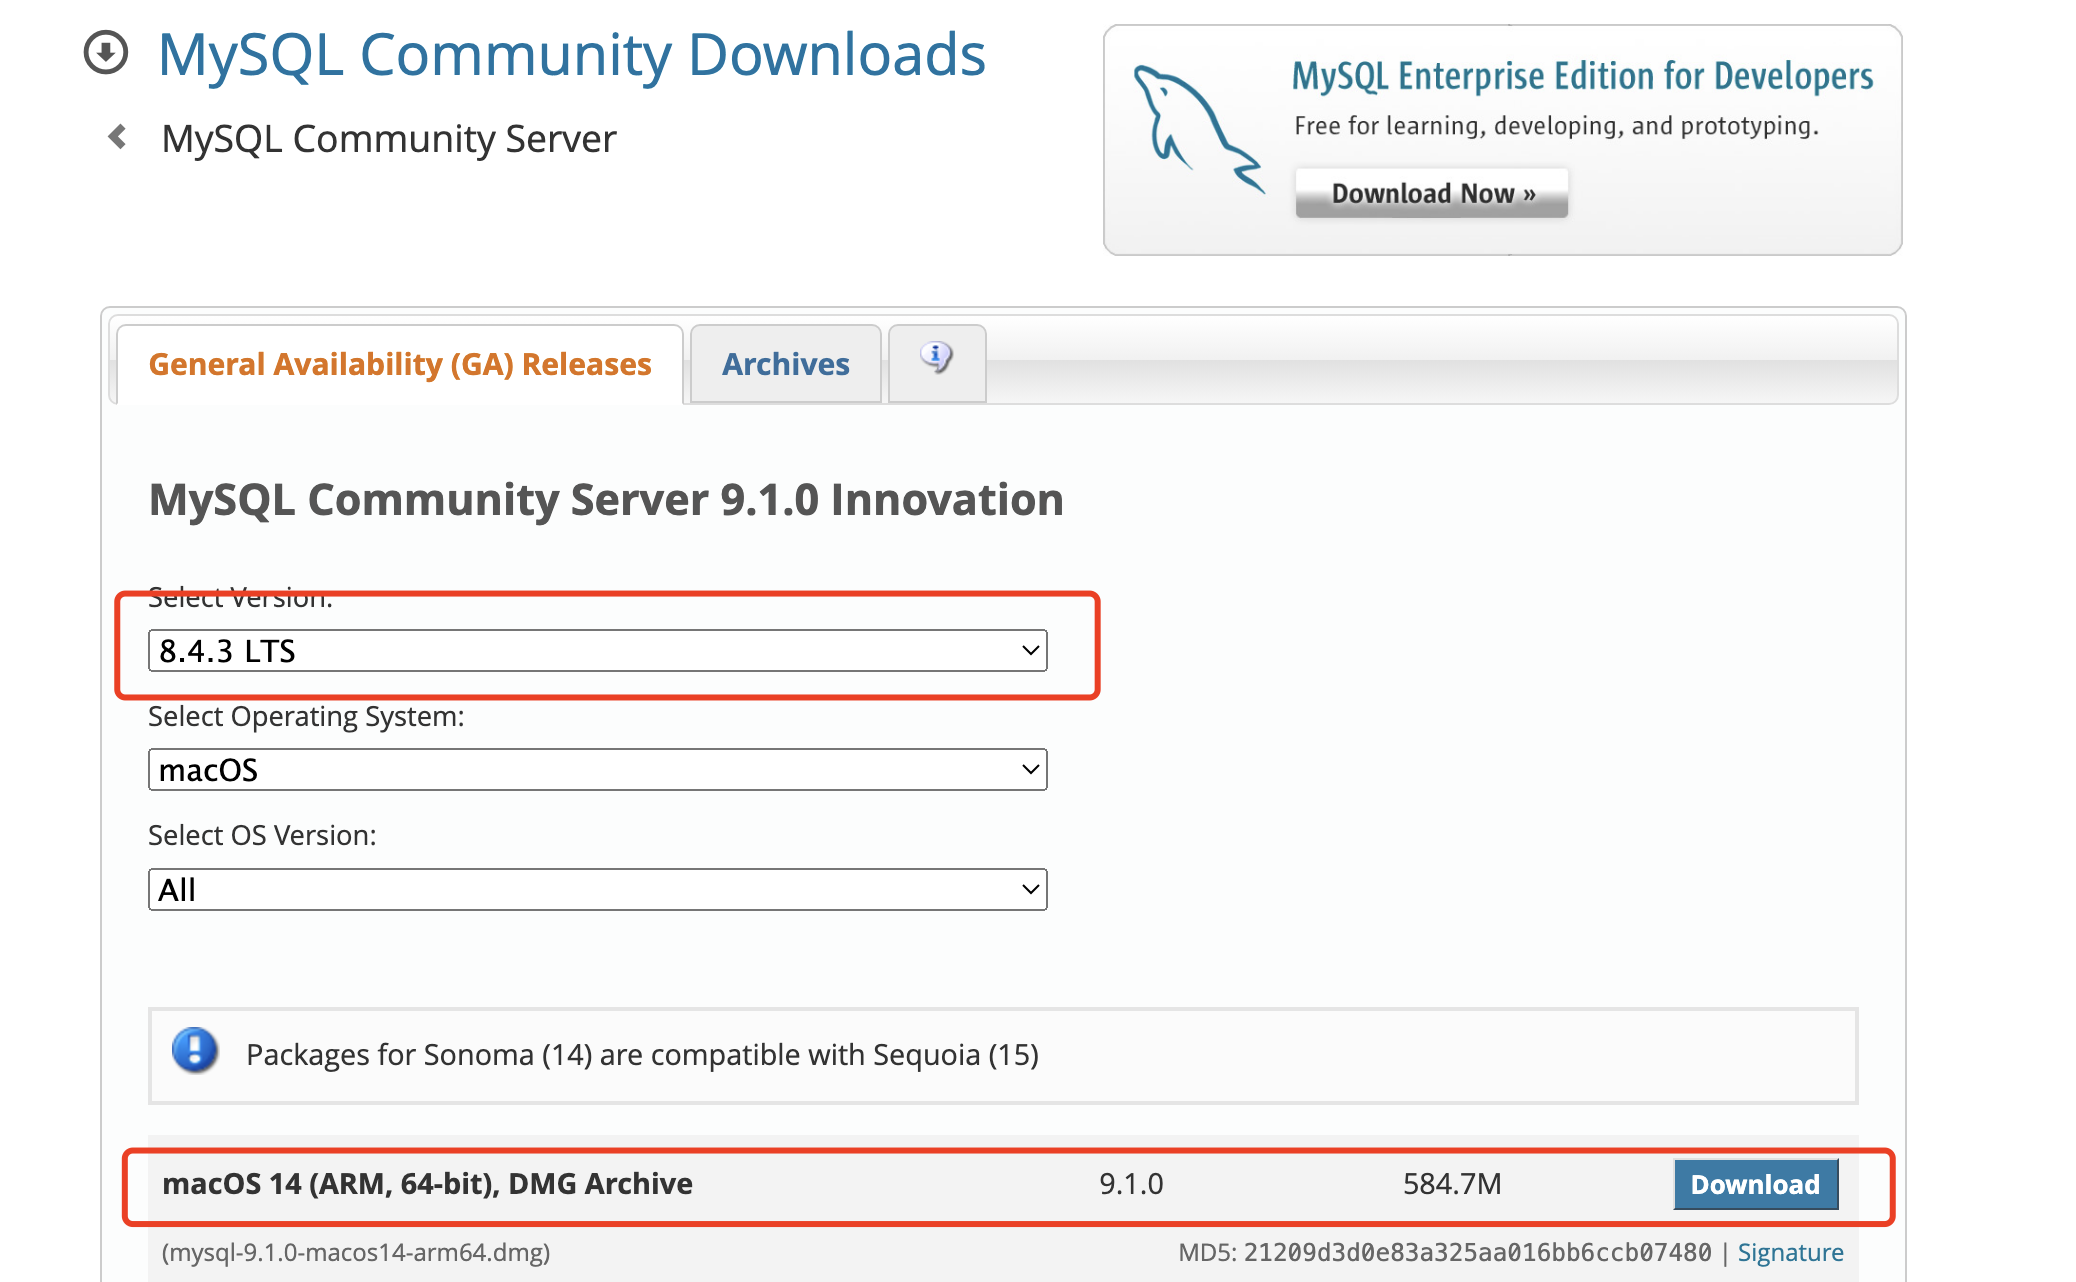The width and height of the screenshot is (2076, 1282).
Task: Open the information tab icon
Action: click(x=937, y=357)
